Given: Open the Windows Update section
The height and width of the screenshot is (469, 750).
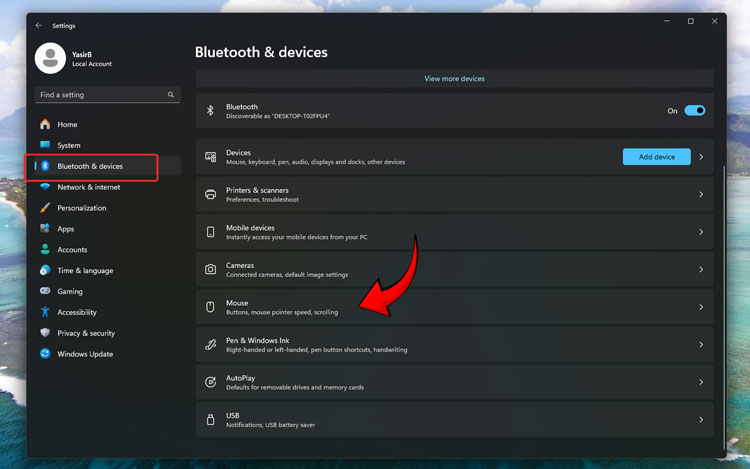Looking at the screenshot, I should 108,354.
